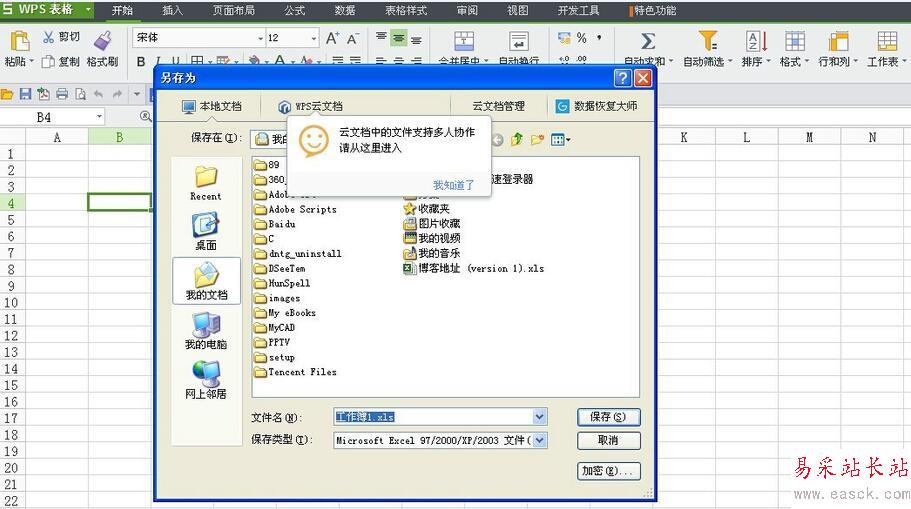Open the 审阅 ribbon tab
This screenshot has width=911, height=509.
pyautogui.click(x=467, y=10)
